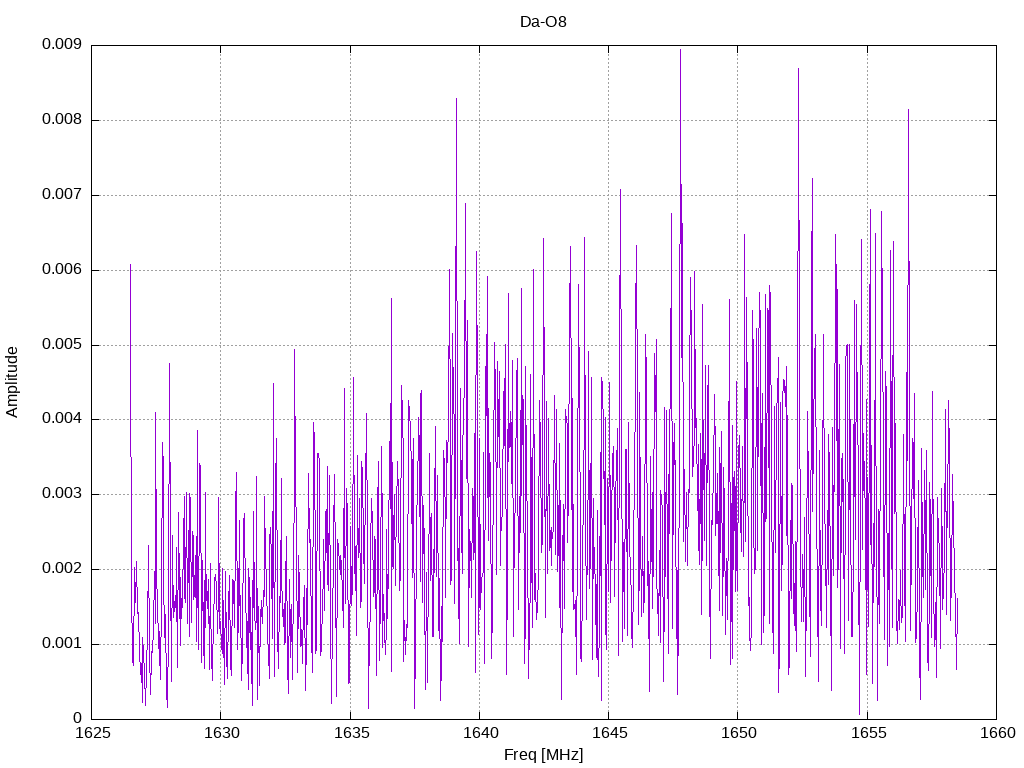This screenshot has height=768, width=1024.
Task: Click x-axis tick label 1635
Action: (351, 733)
